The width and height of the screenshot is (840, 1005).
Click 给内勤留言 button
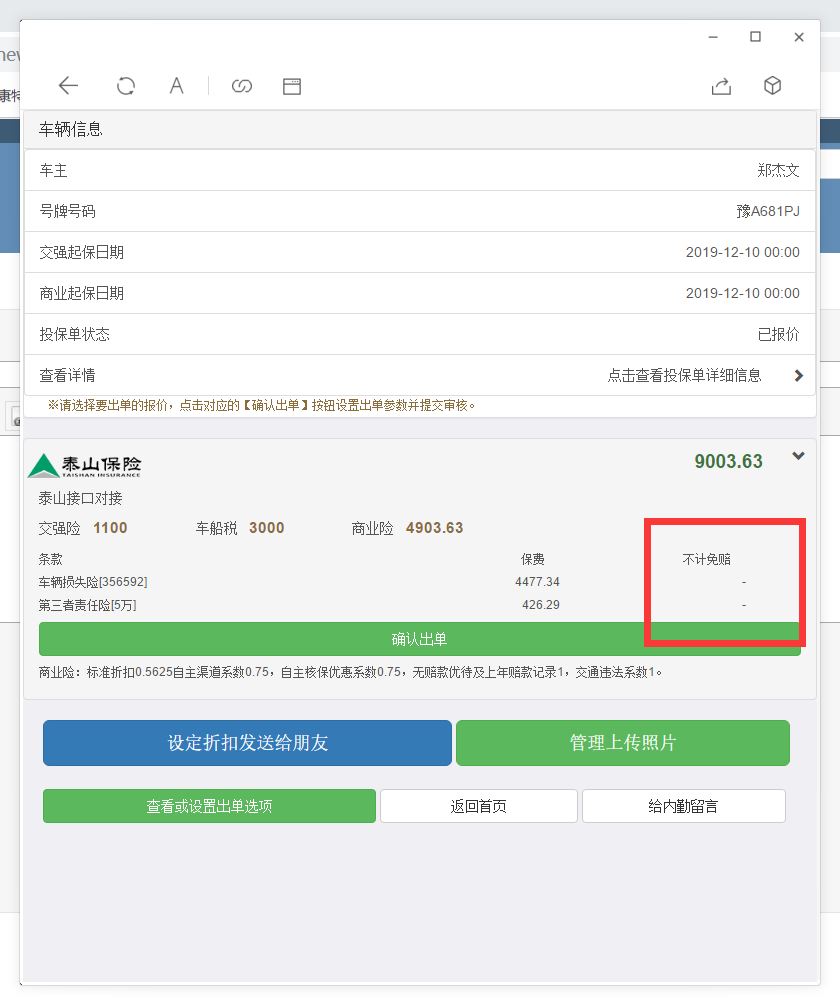point(684,806)
